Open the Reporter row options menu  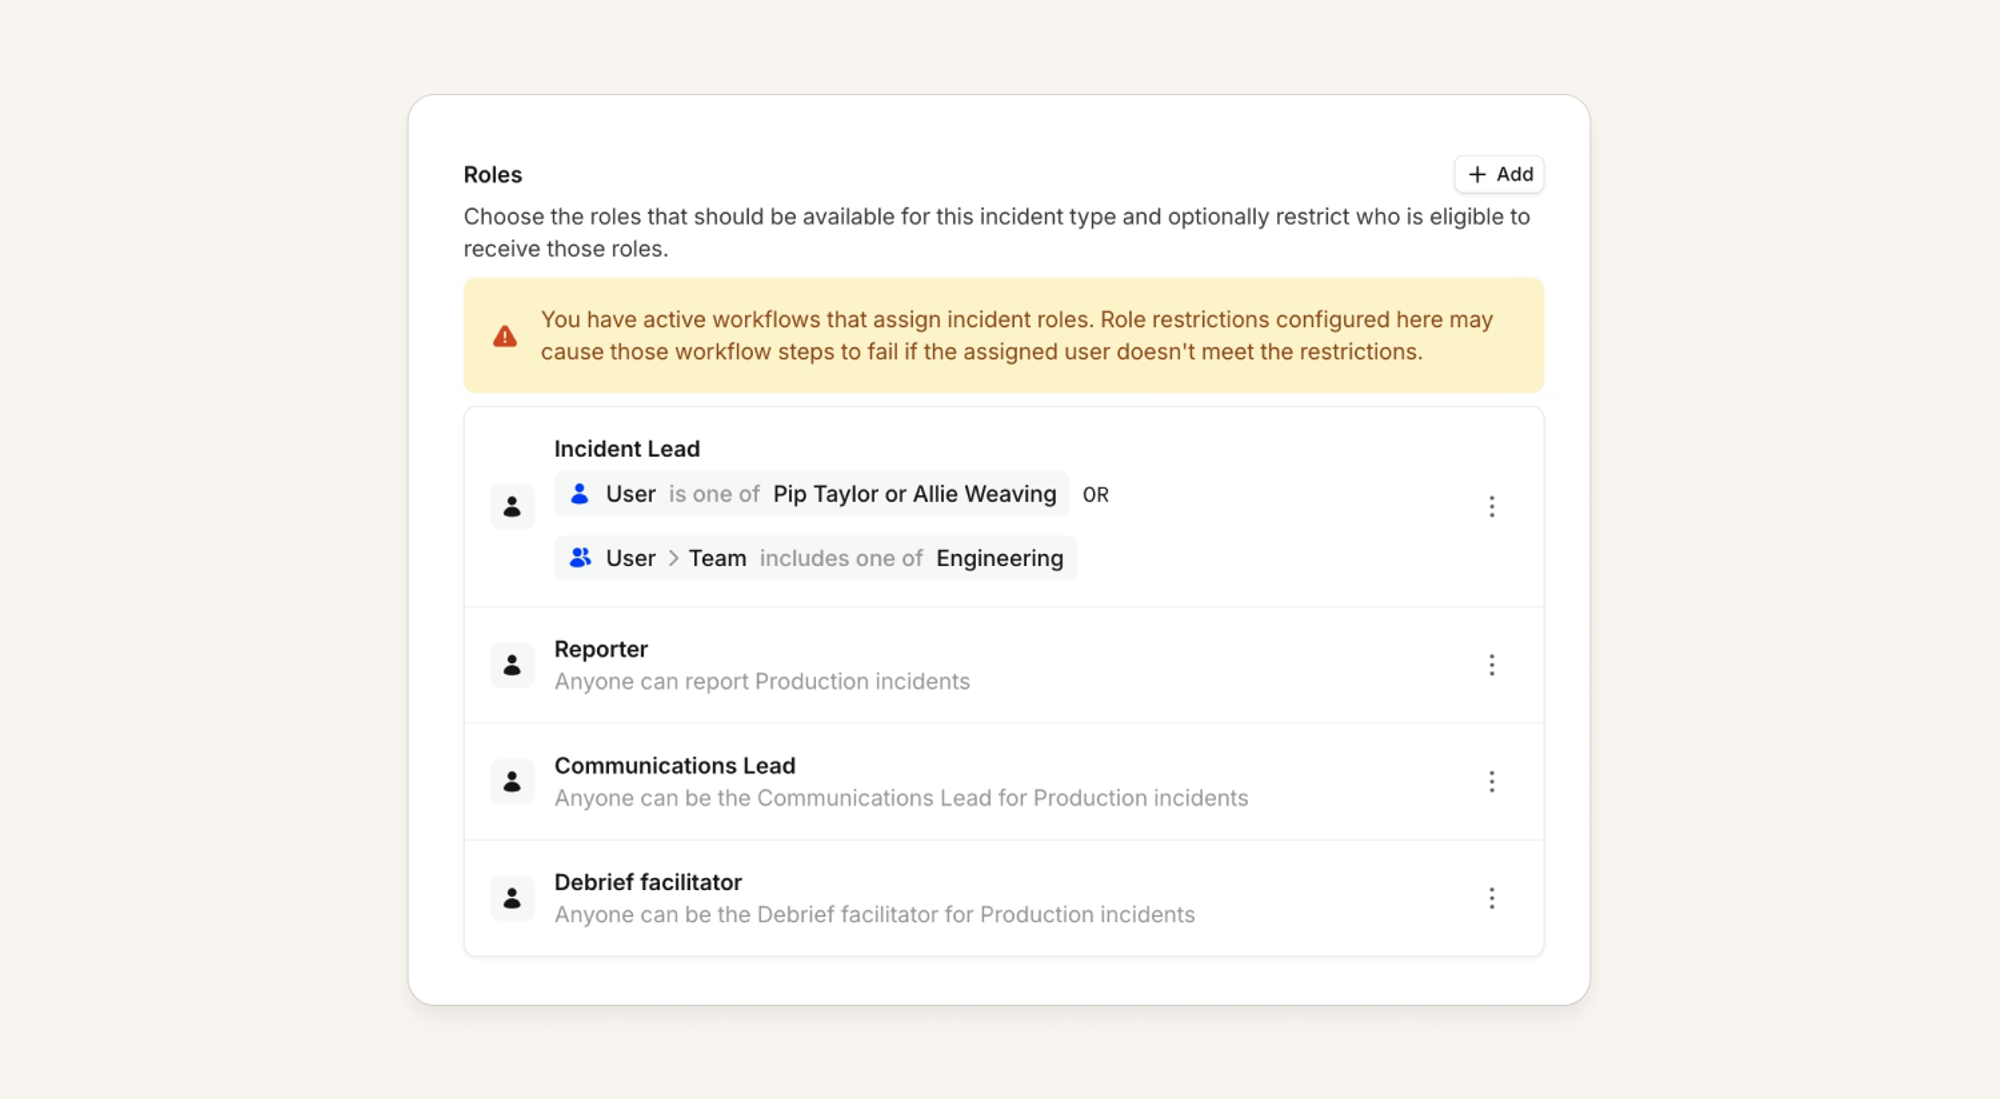click(x=1491, y=665)
